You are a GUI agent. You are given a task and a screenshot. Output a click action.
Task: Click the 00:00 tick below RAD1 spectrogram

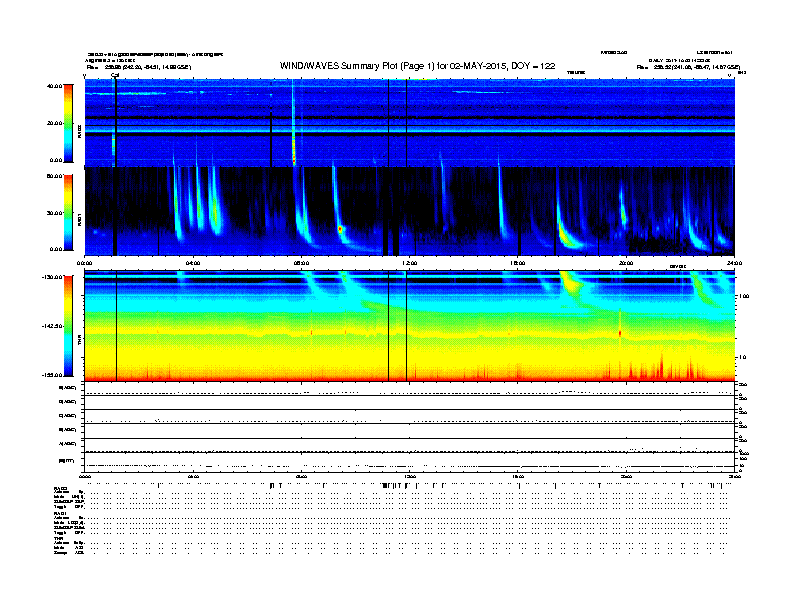[84, 263]
